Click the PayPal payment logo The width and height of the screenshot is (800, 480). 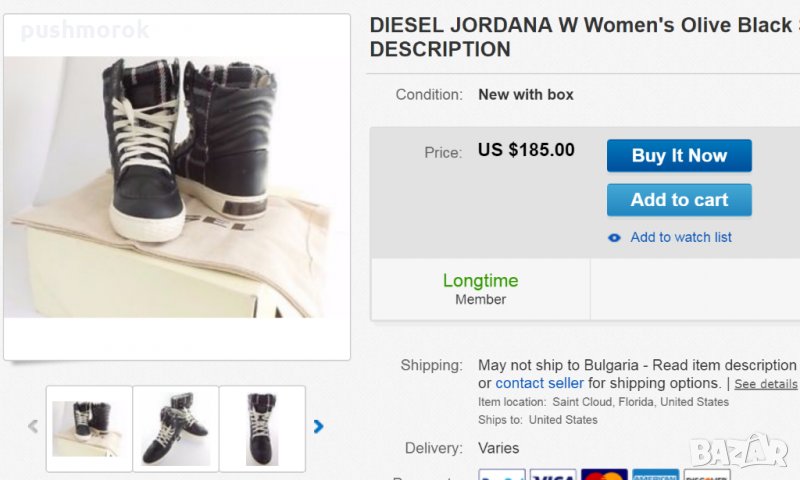coord(501,474)
